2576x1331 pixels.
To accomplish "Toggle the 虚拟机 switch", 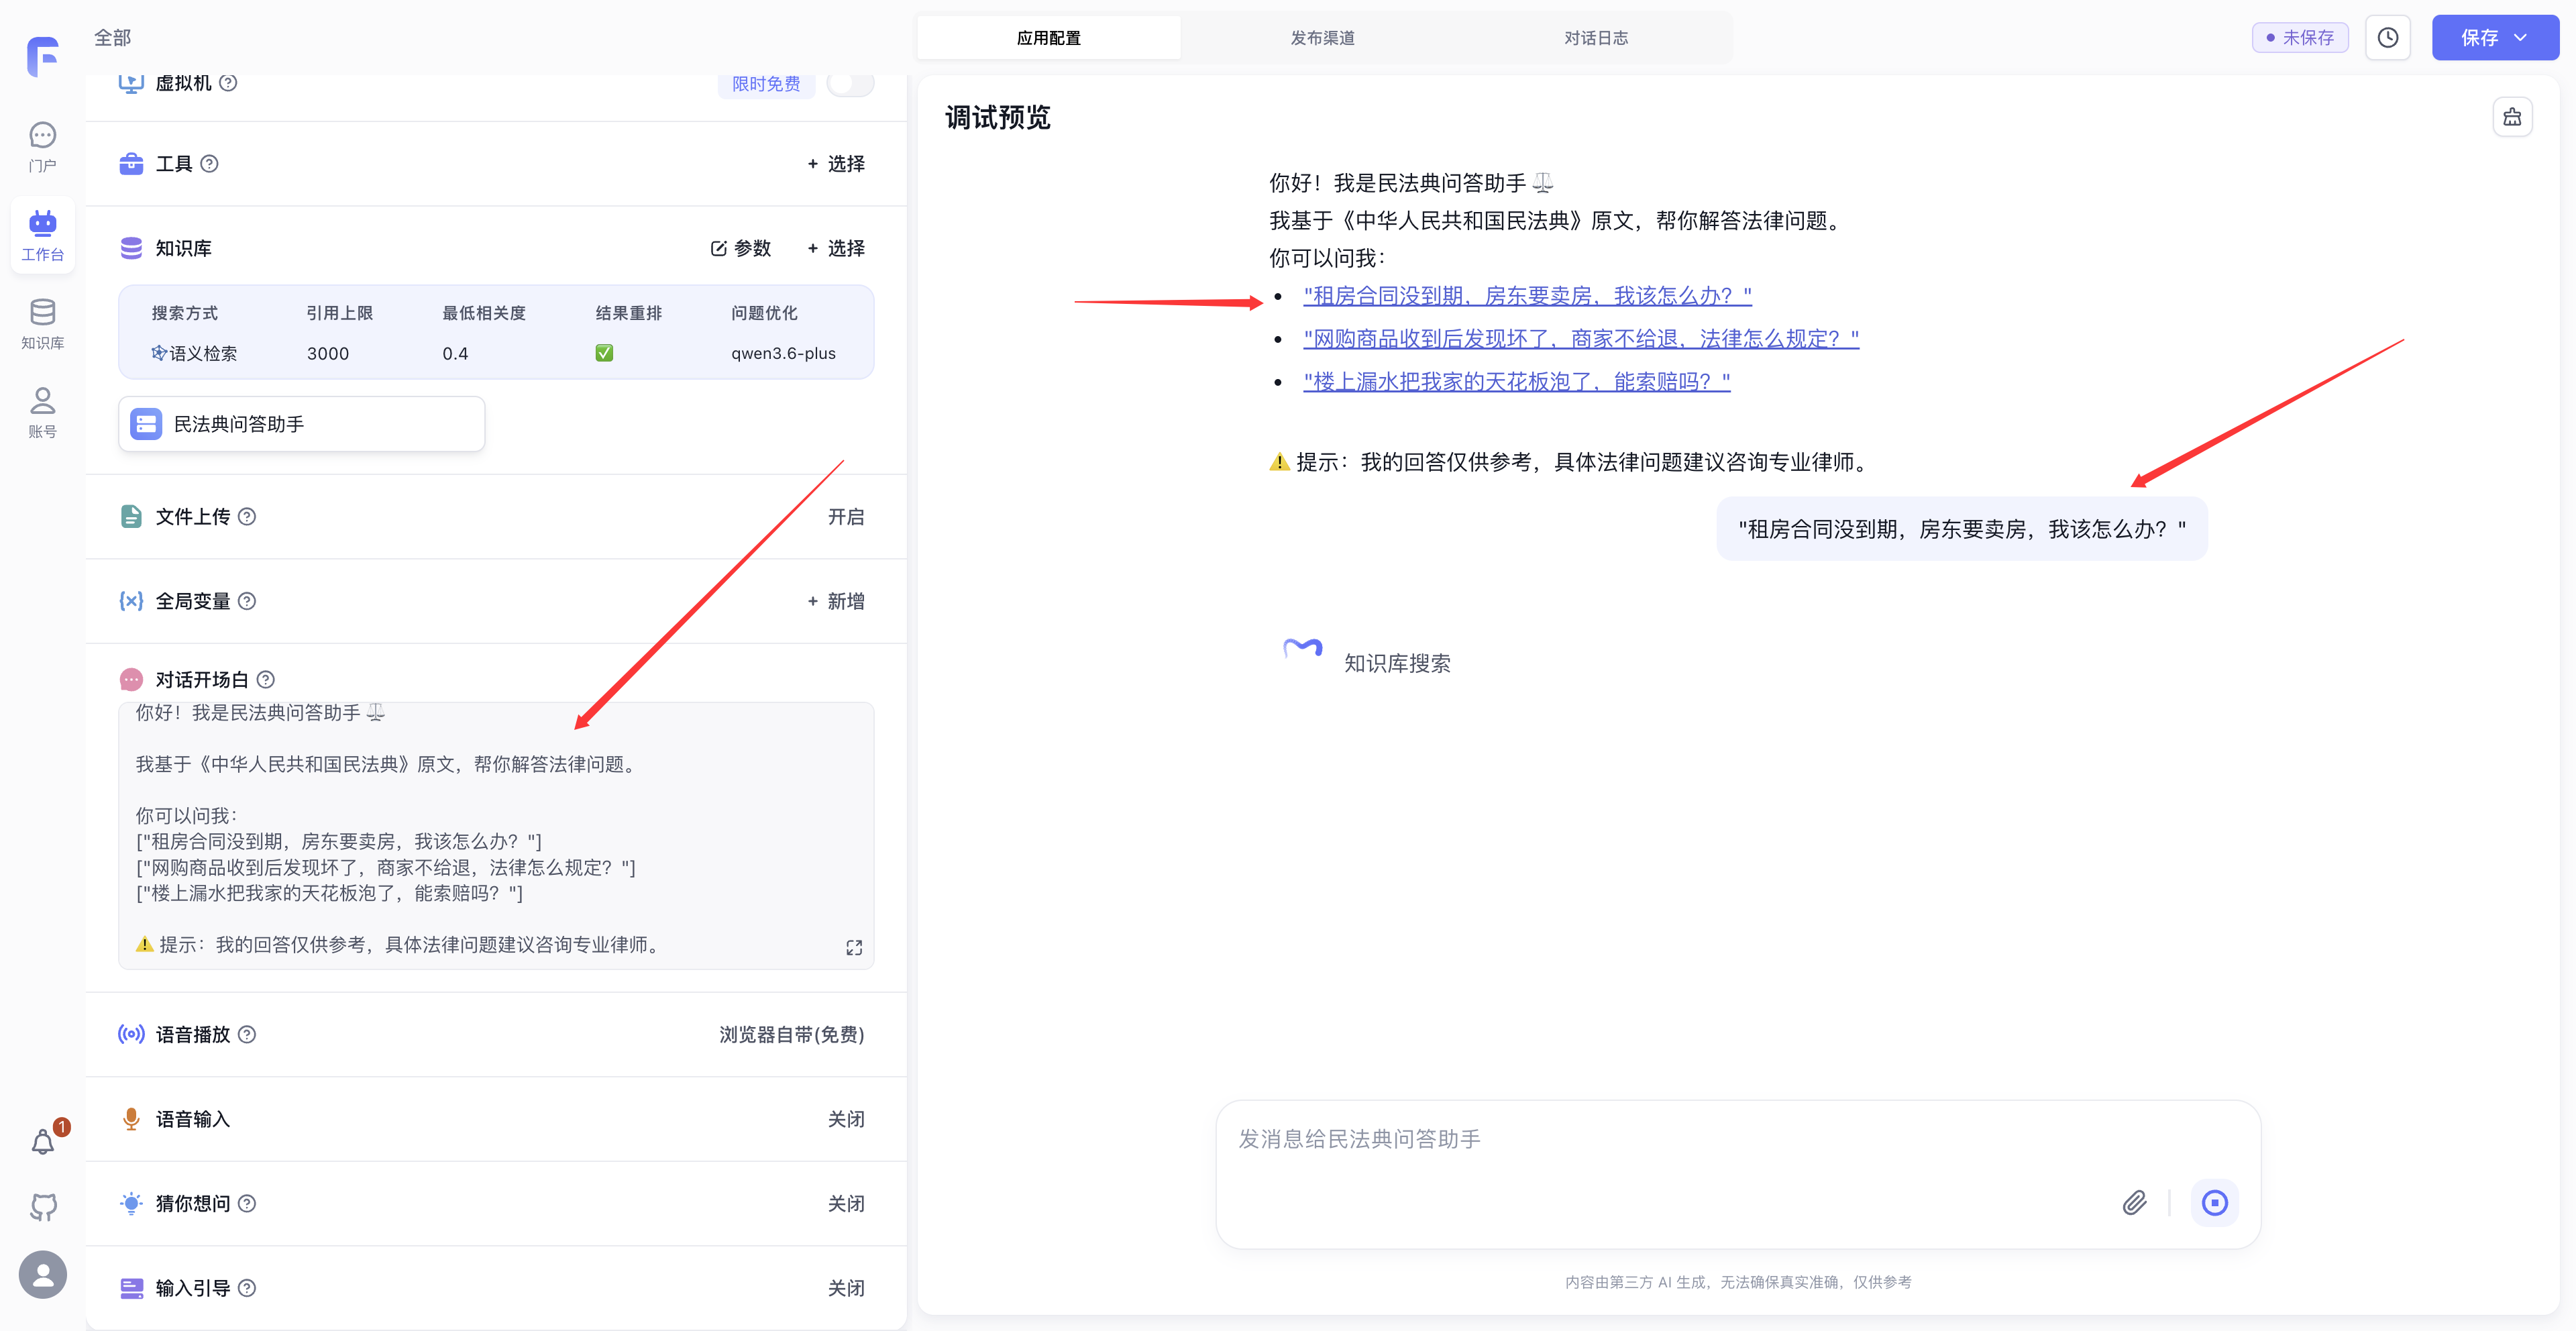I will pyautogui.click(x=851, y=83).
